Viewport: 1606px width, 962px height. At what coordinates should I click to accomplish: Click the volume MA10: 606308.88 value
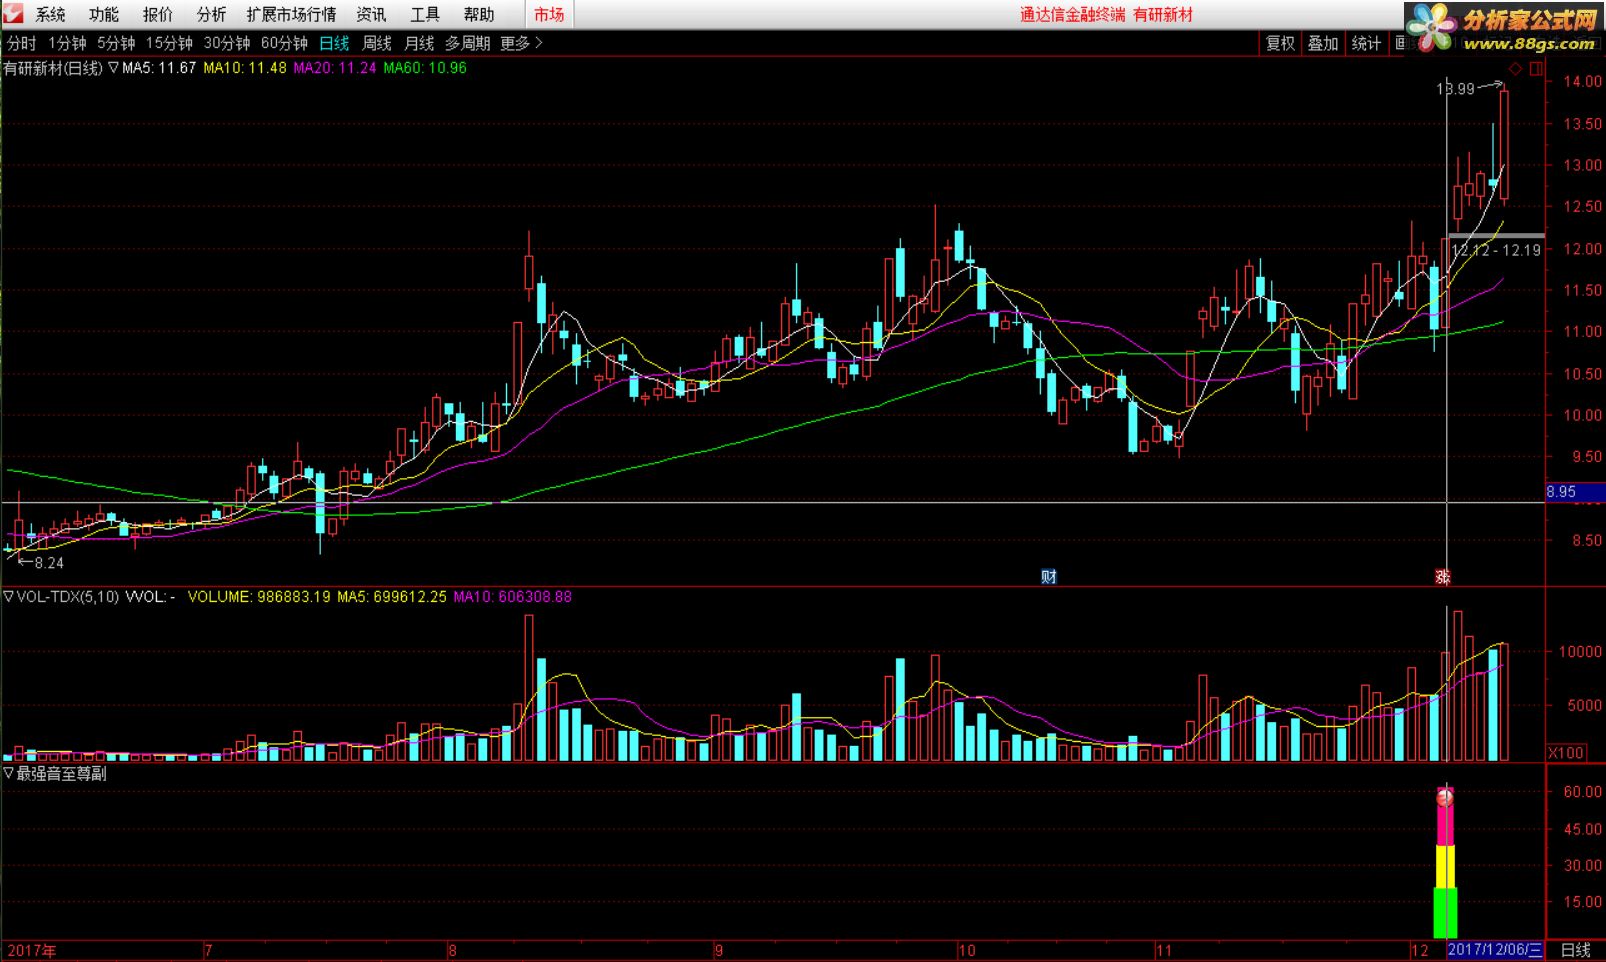[513, 597]
